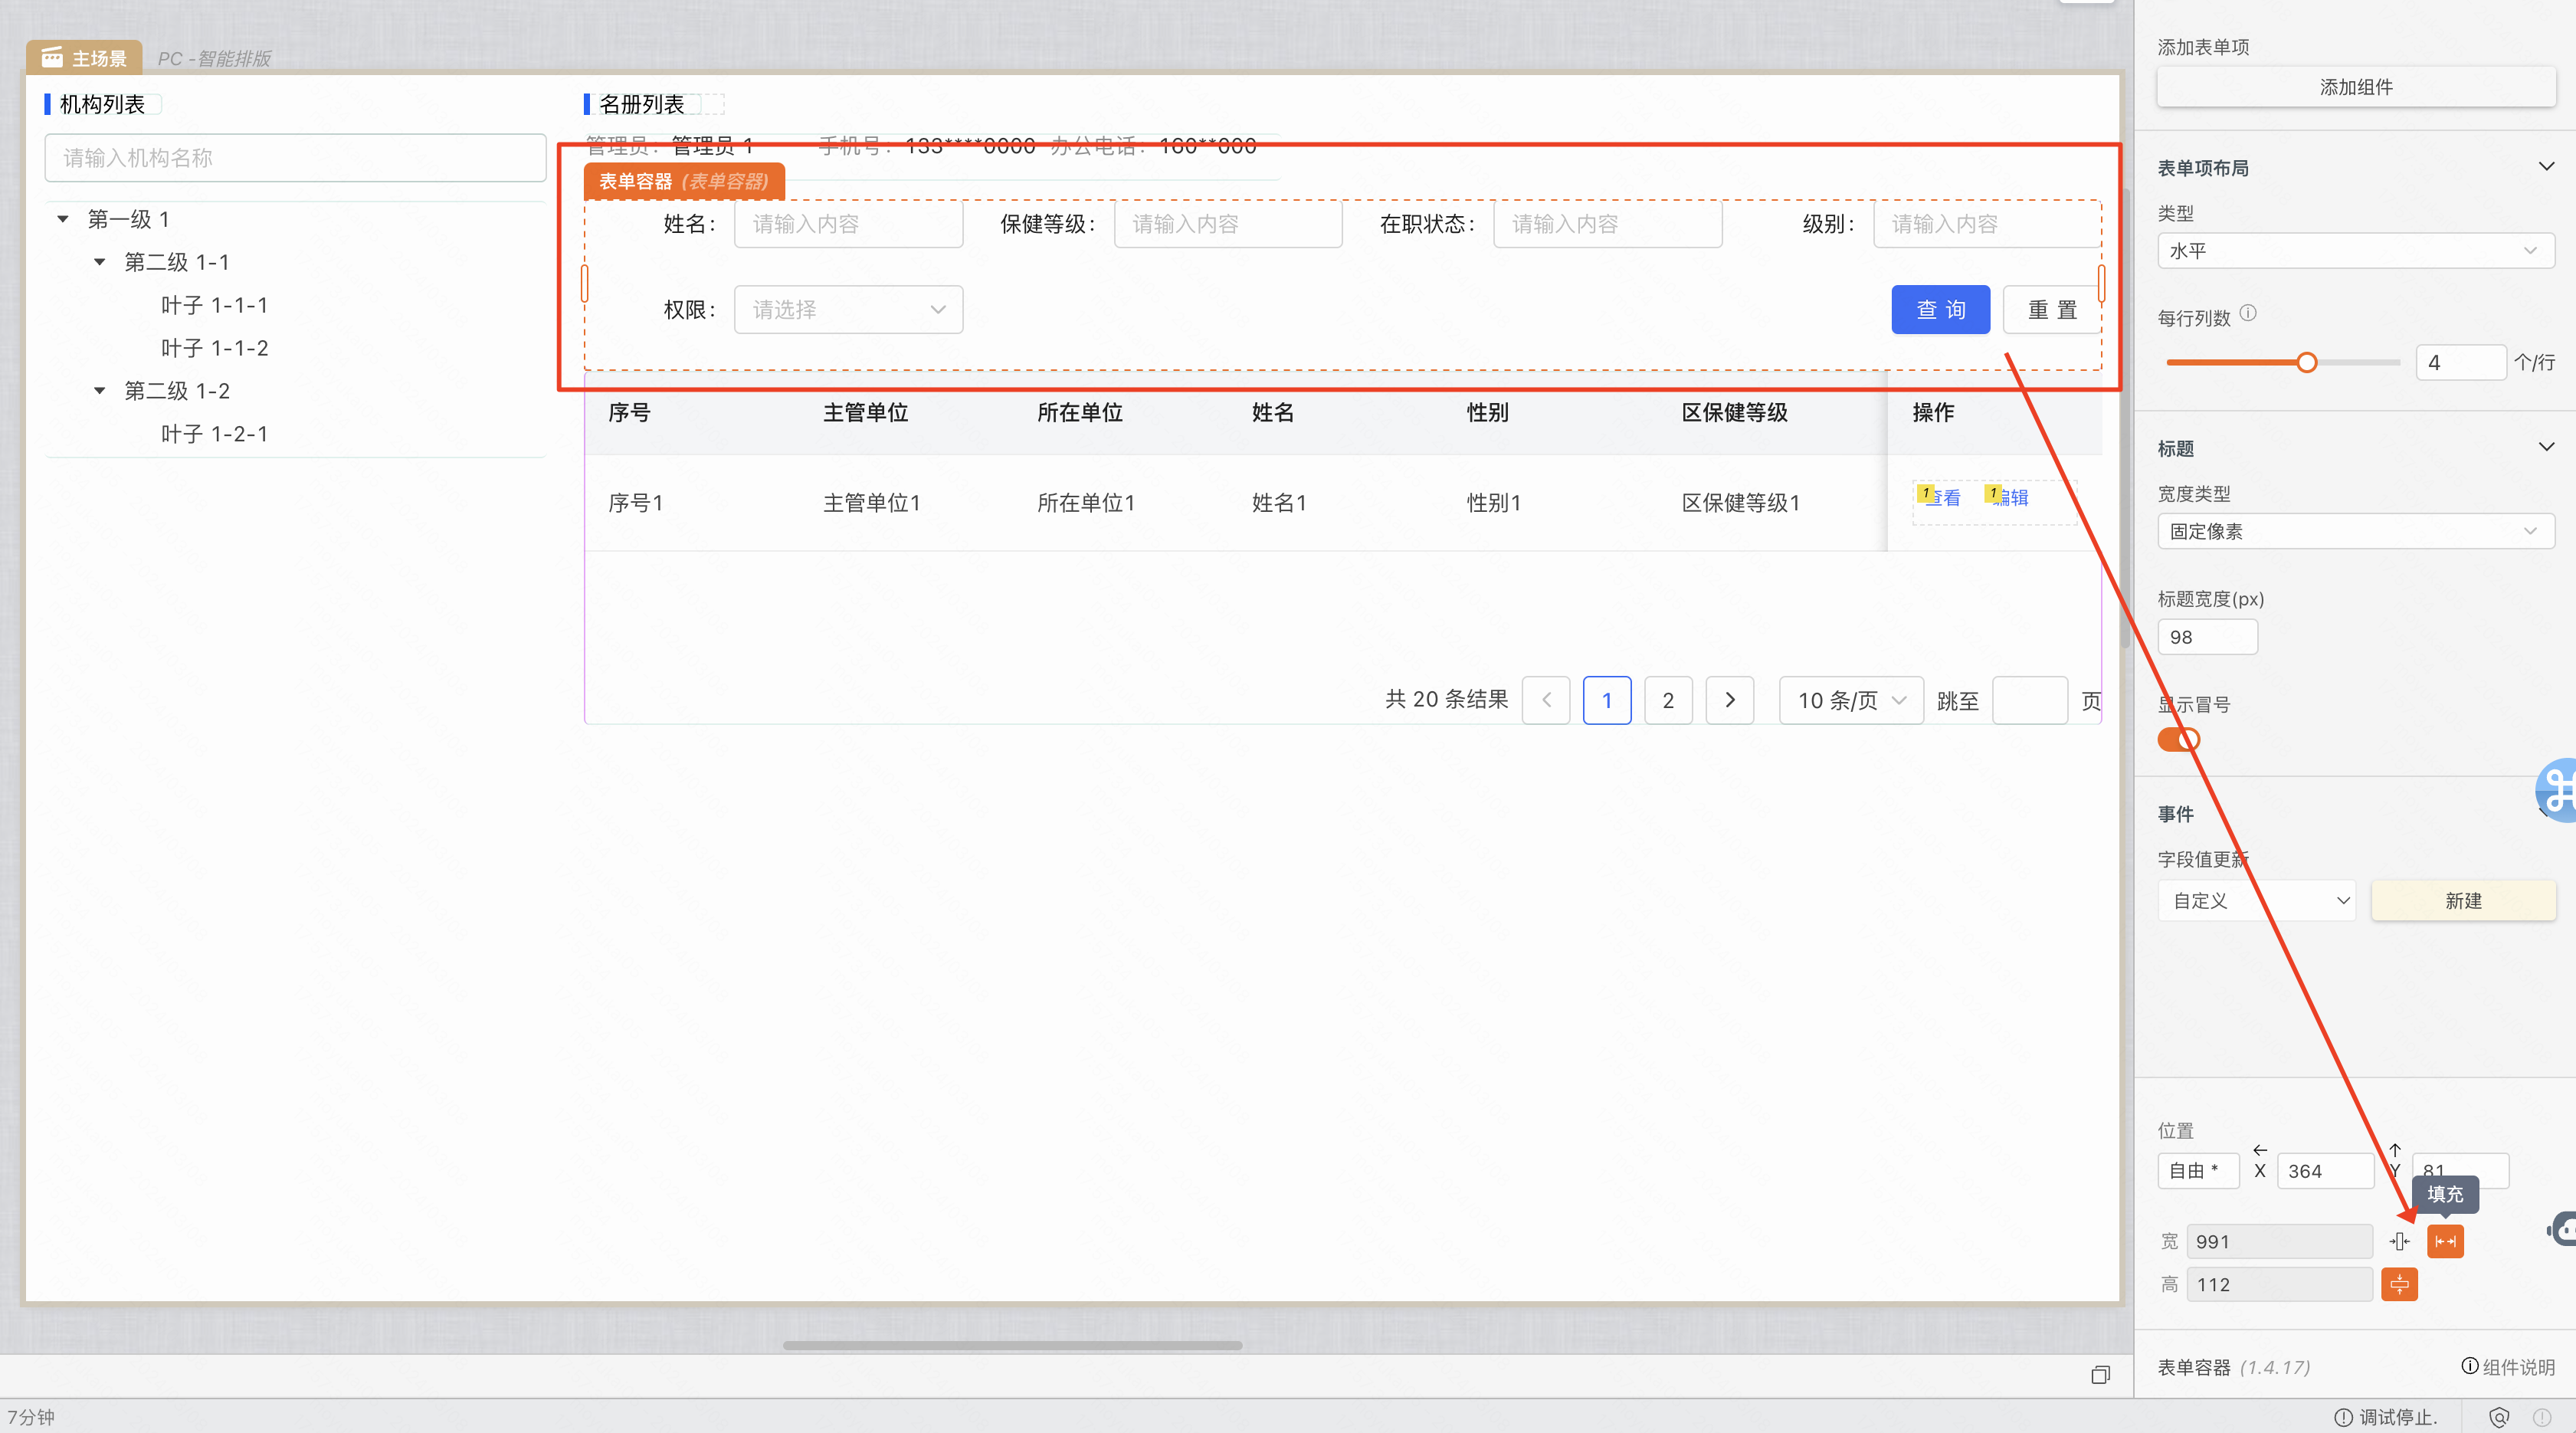Click the shield search icon in status bar

[x=2499, y=1417]
